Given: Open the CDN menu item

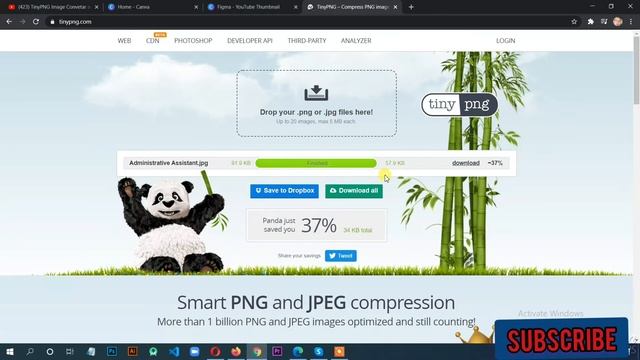Looking at the screenshot, I should [x=153, y=41].
